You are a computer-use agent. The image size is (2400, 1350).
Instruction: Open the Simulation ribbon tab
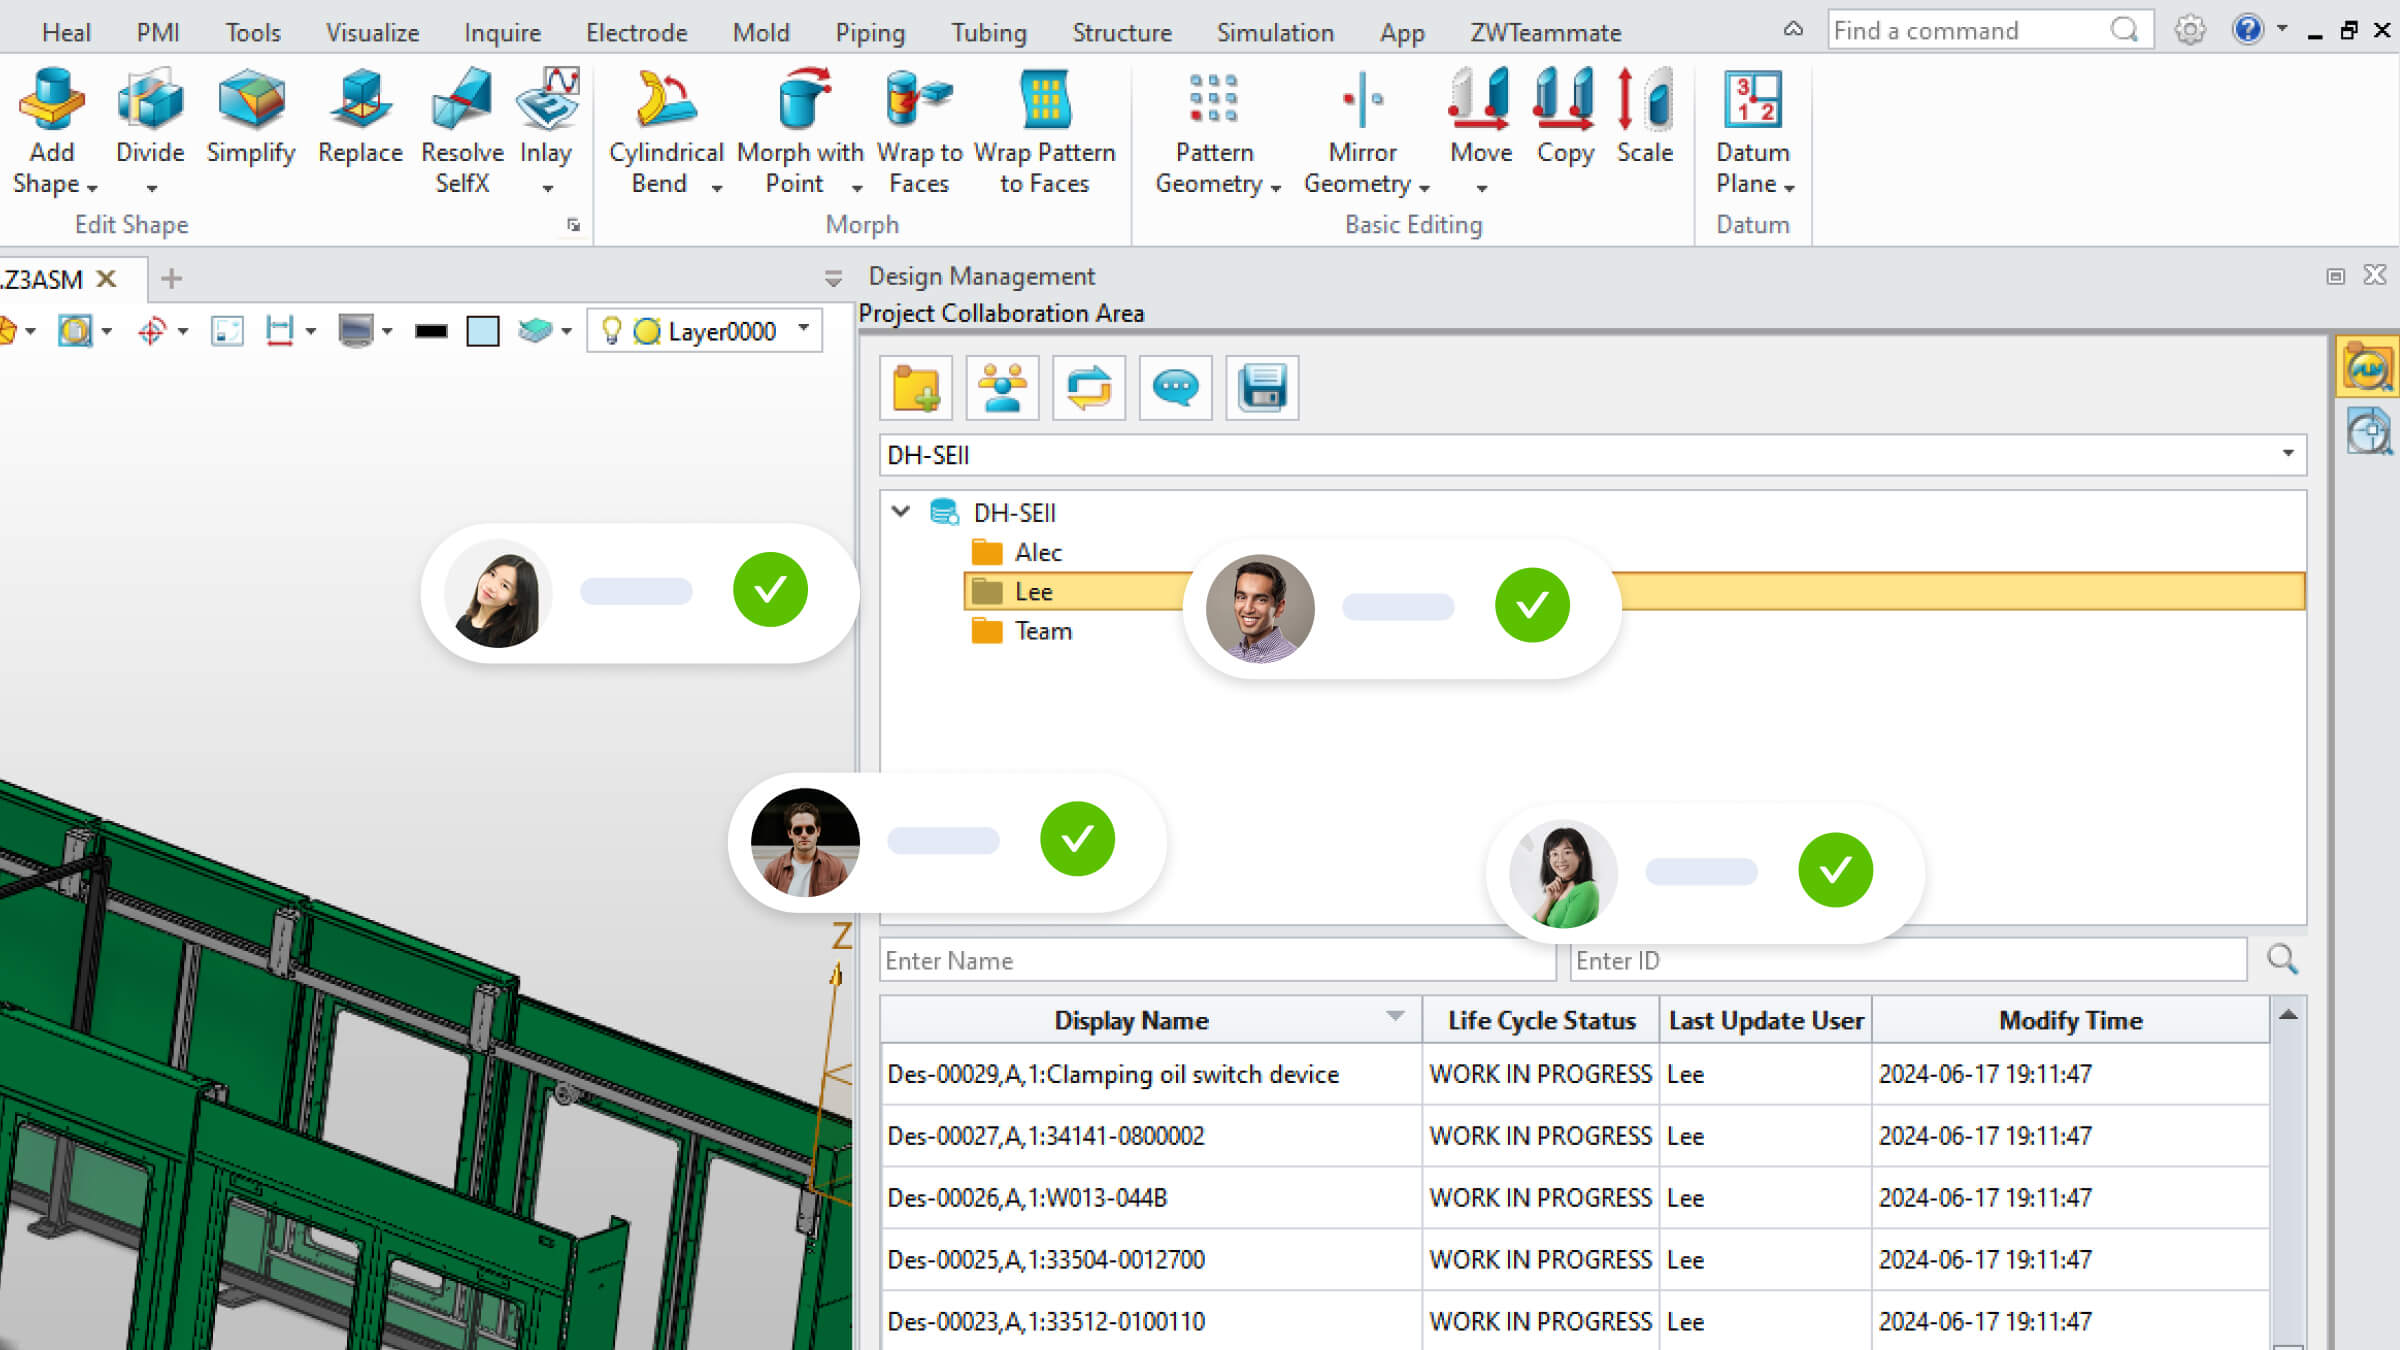coord(1275,32)
